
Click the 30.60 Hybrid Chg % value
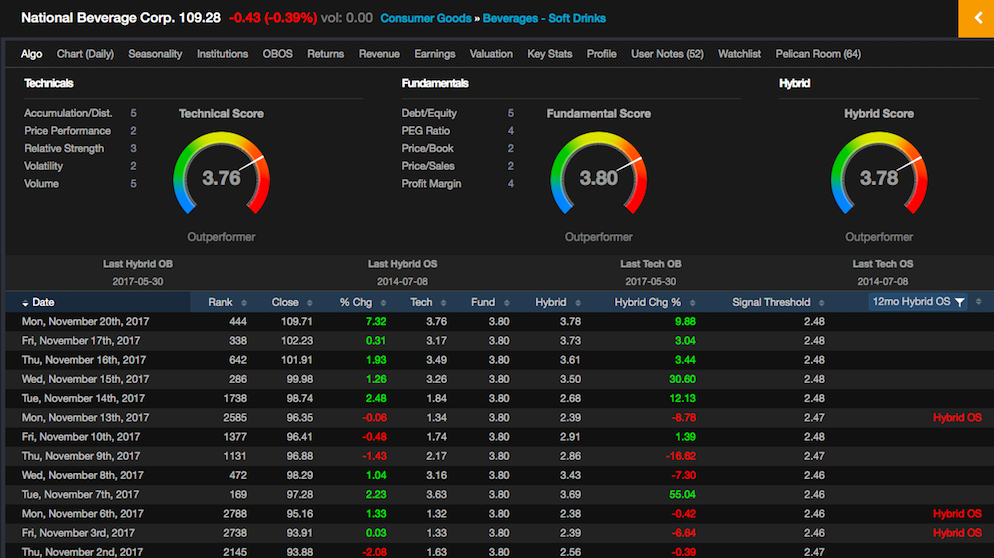click(x=682, y=379)
